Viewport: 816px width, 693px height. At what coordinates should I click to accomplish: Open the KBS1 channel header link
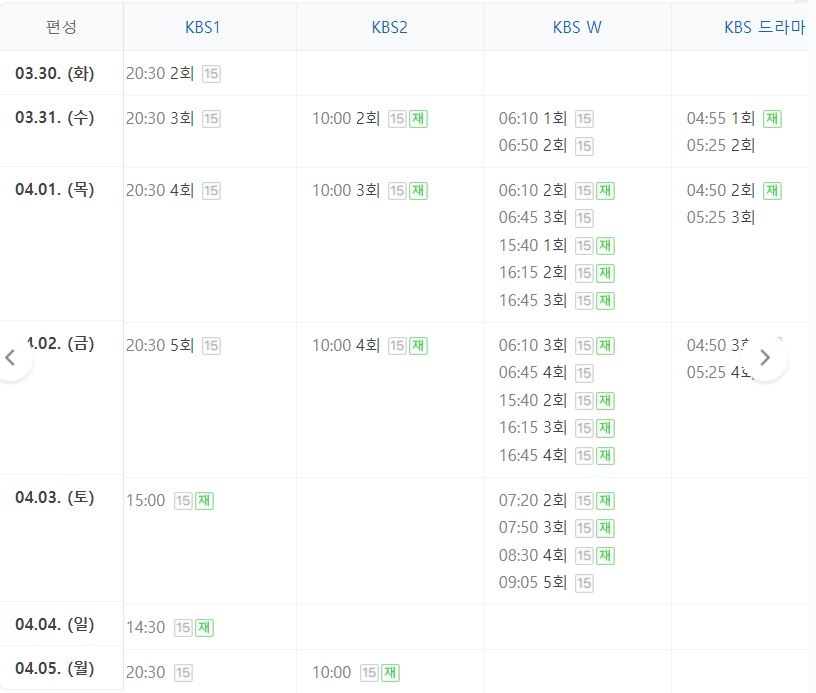pos(202,27)
